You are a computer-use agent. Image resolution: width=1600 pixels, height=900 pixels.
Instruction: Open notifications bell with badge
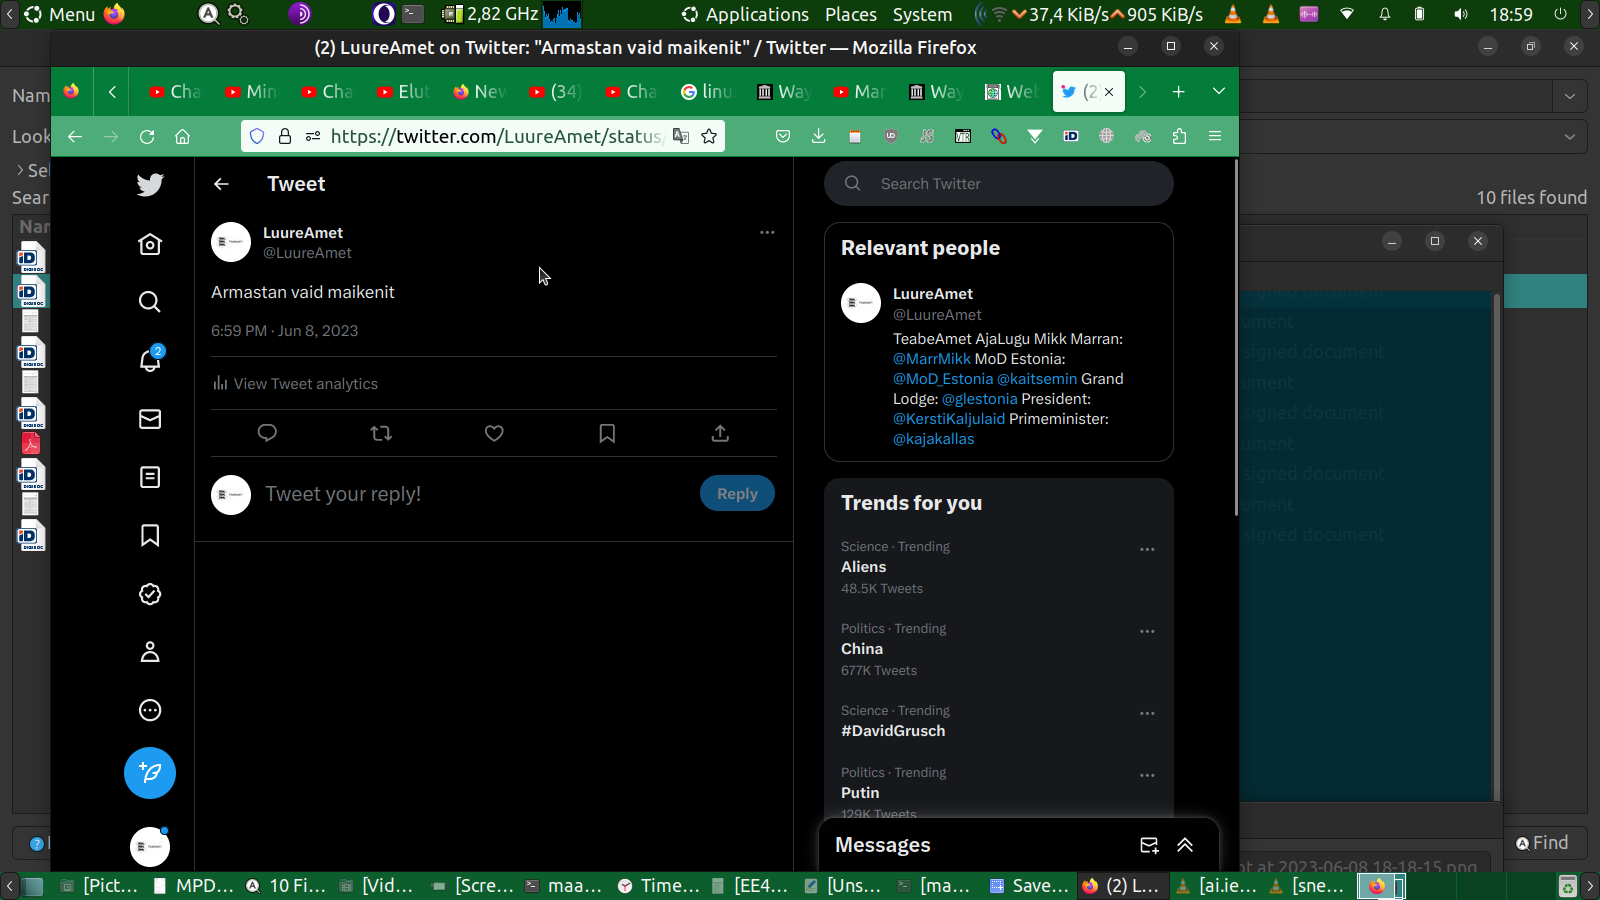(150, 360)
